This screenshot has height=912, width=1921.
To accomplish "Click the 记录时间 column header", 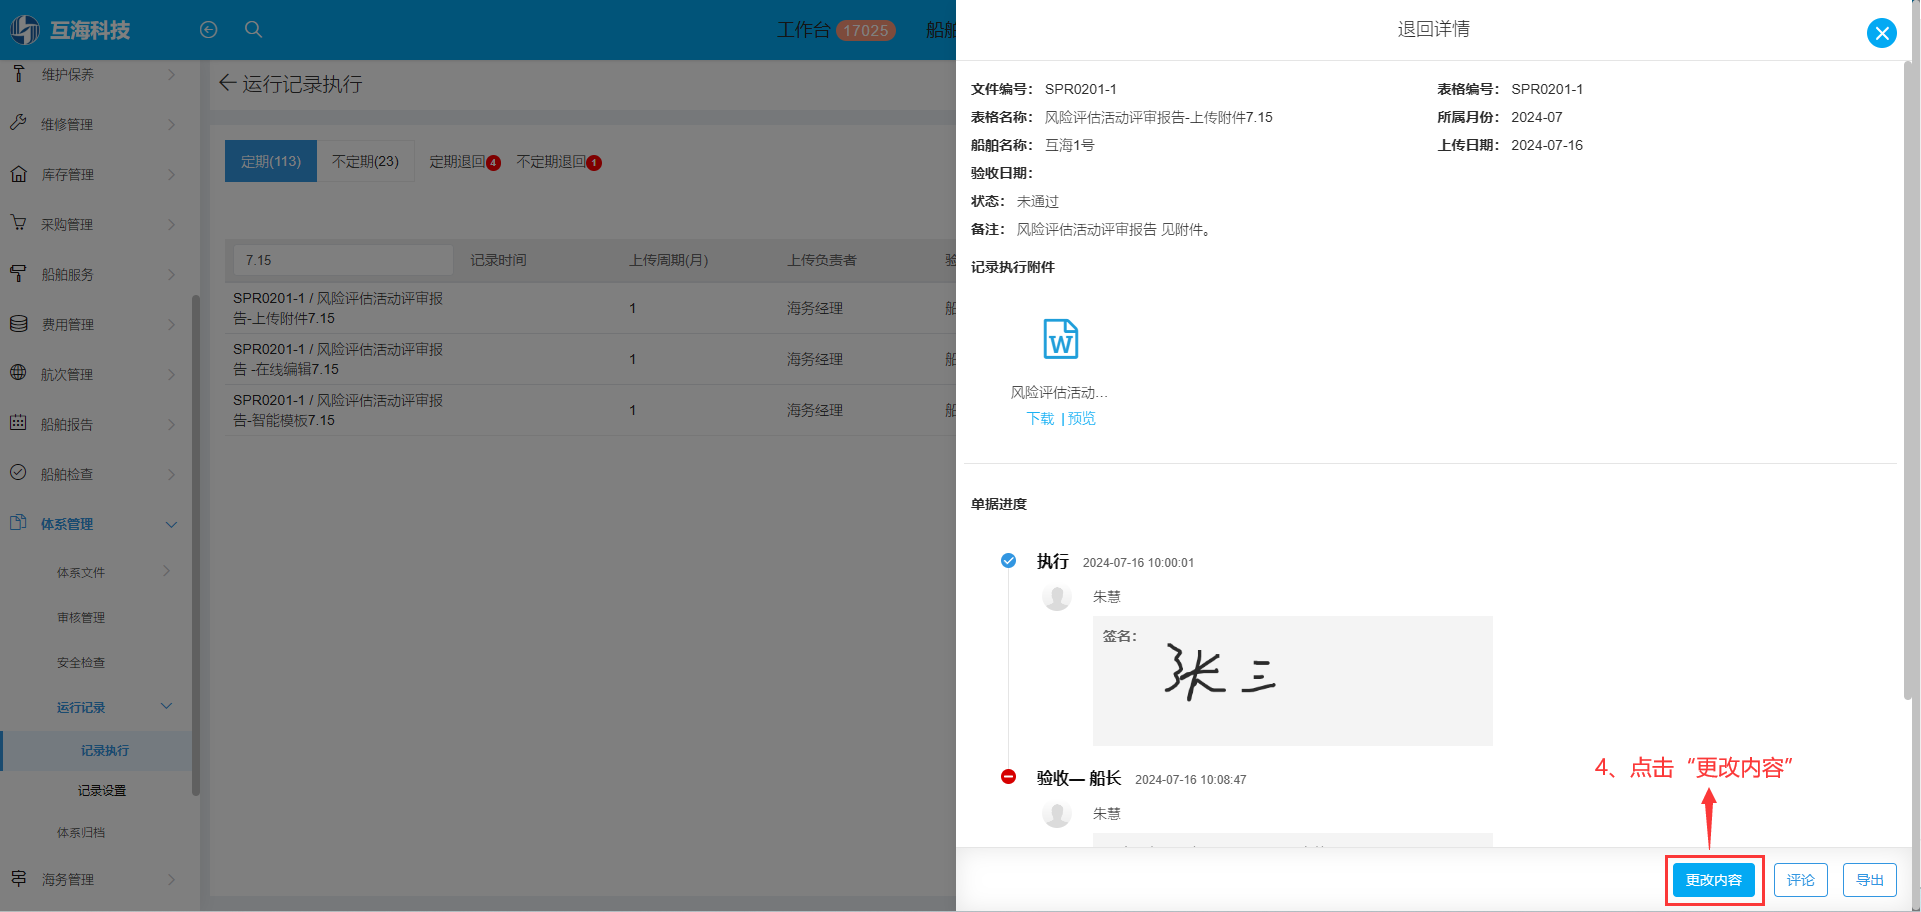I will (498, 260).
